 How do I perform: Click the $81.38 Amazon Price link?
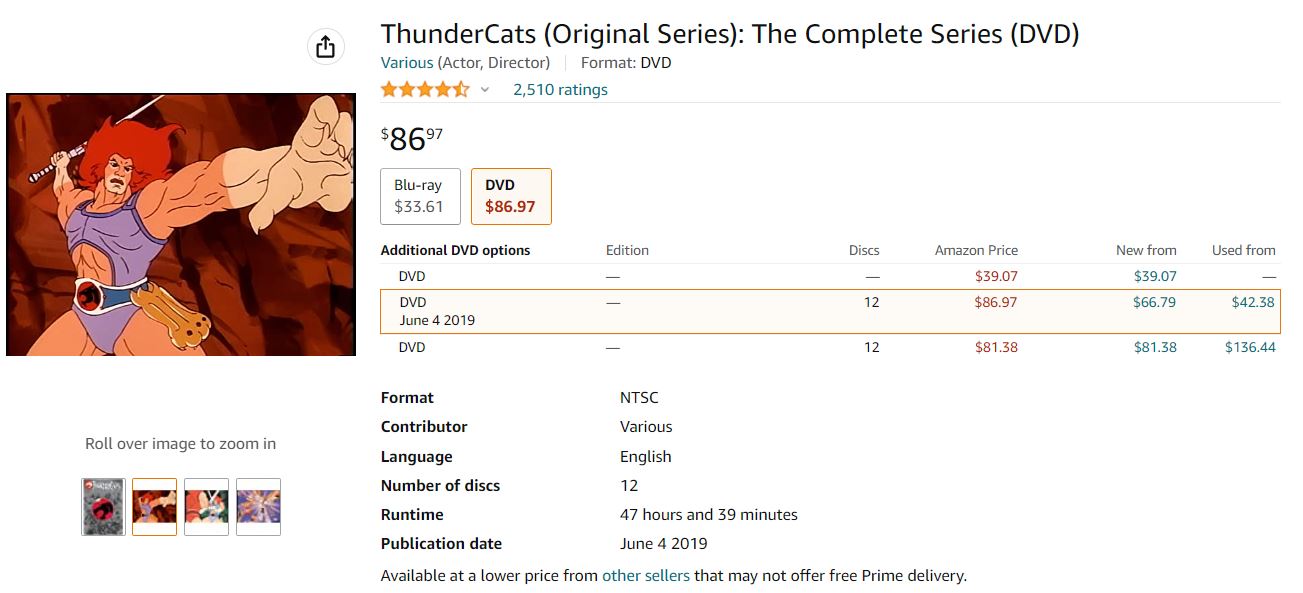click(x=998, y=346)
